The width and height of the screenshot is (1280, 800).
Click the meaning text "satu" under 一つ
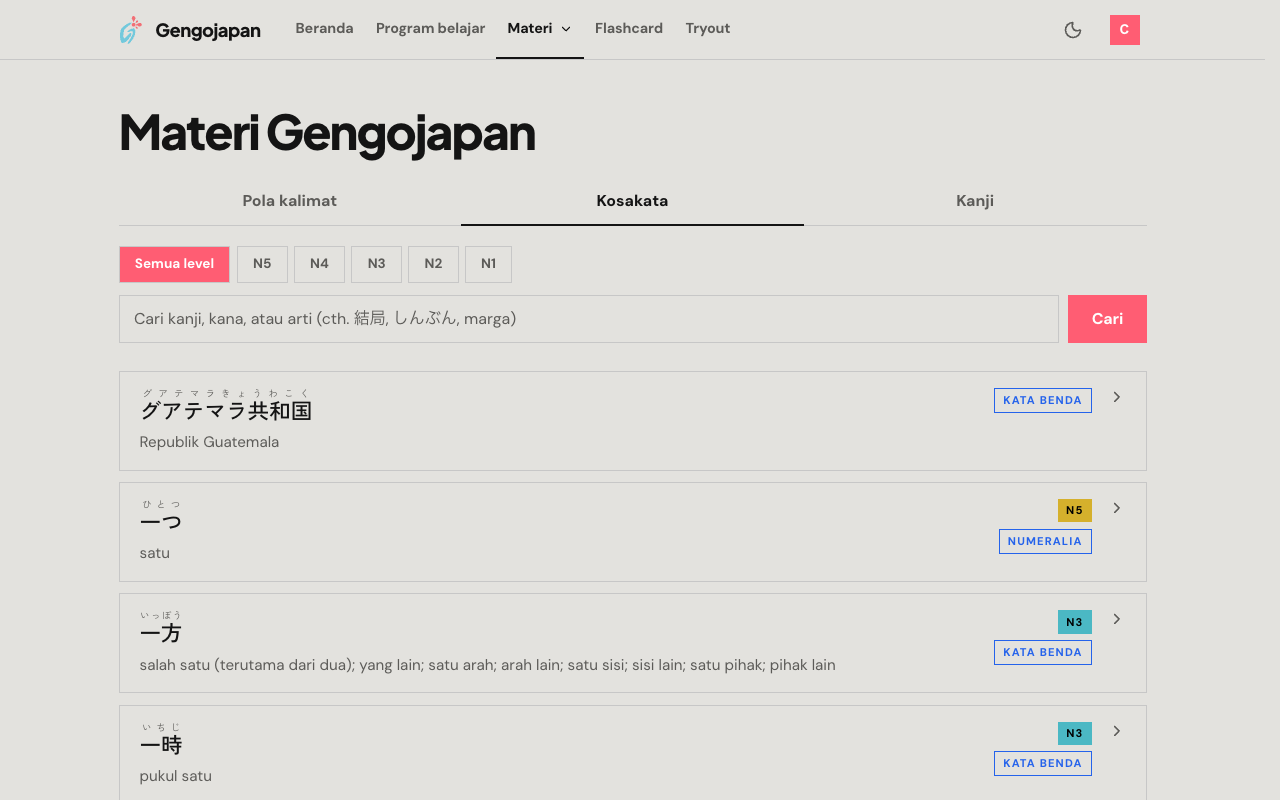pos(155,553)
